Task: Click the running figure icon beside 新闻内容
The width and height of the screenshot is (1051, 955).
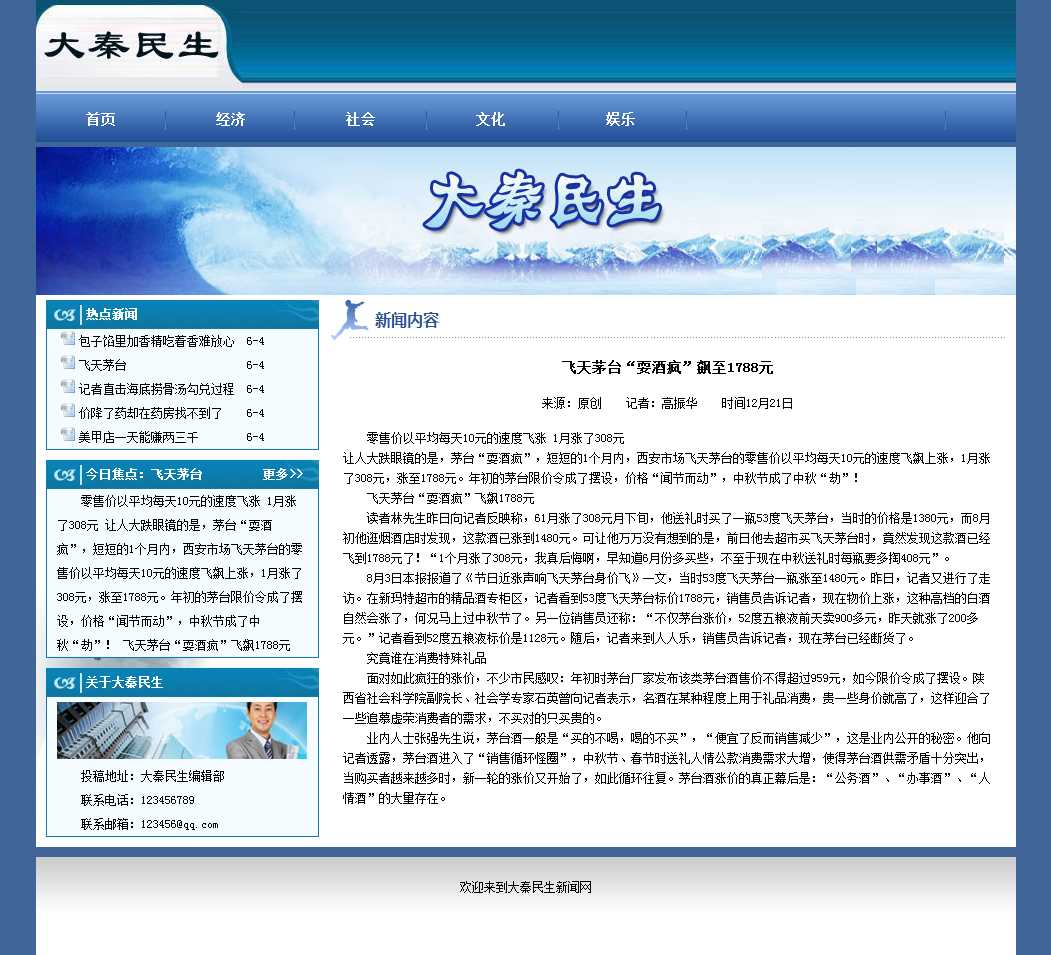Action: click(349, 319)
